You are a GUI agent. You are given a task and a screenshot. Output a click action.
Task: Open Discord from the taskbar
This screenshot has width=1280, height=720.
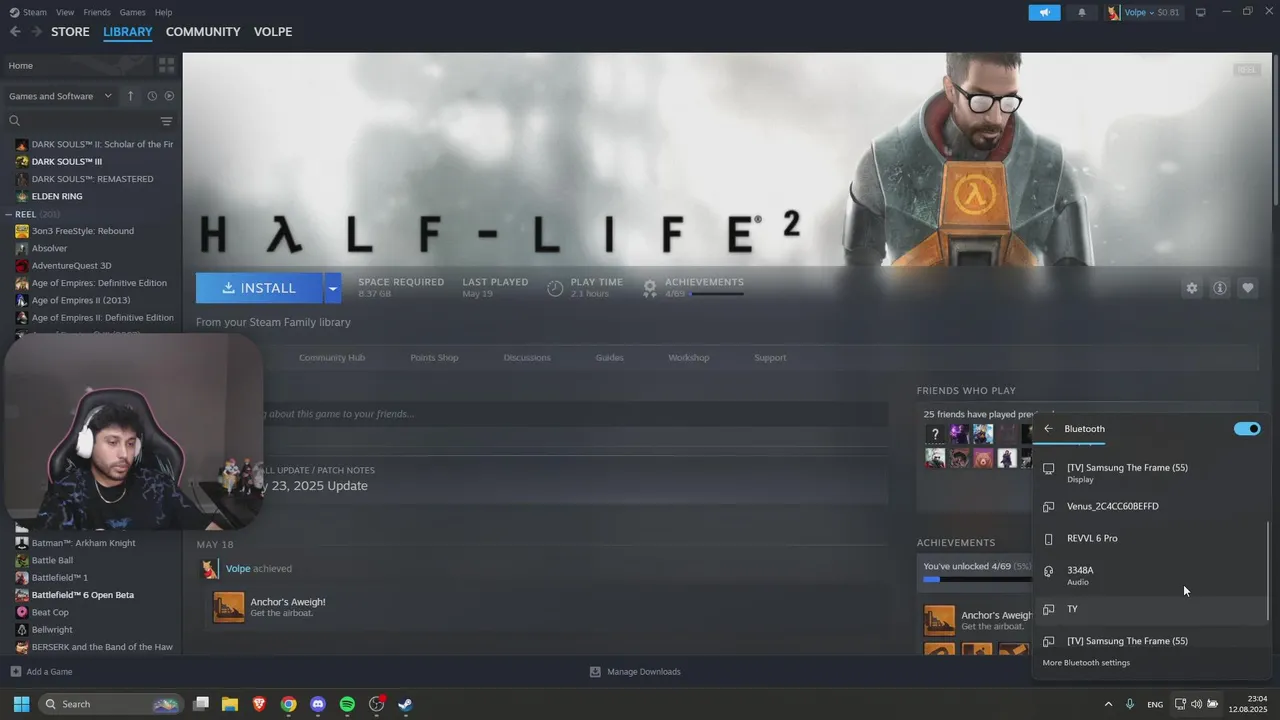pos(318,704)
